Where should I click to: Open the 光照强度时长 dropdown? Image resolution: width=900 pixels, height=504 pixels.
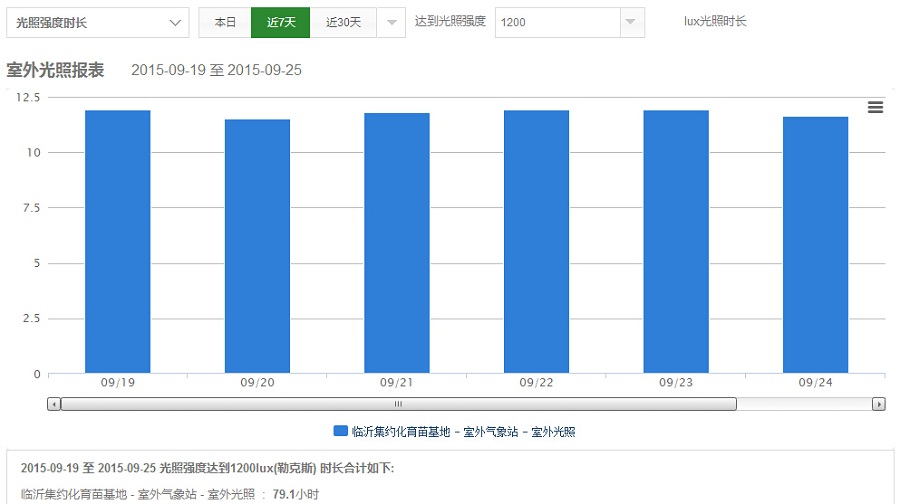97,22
